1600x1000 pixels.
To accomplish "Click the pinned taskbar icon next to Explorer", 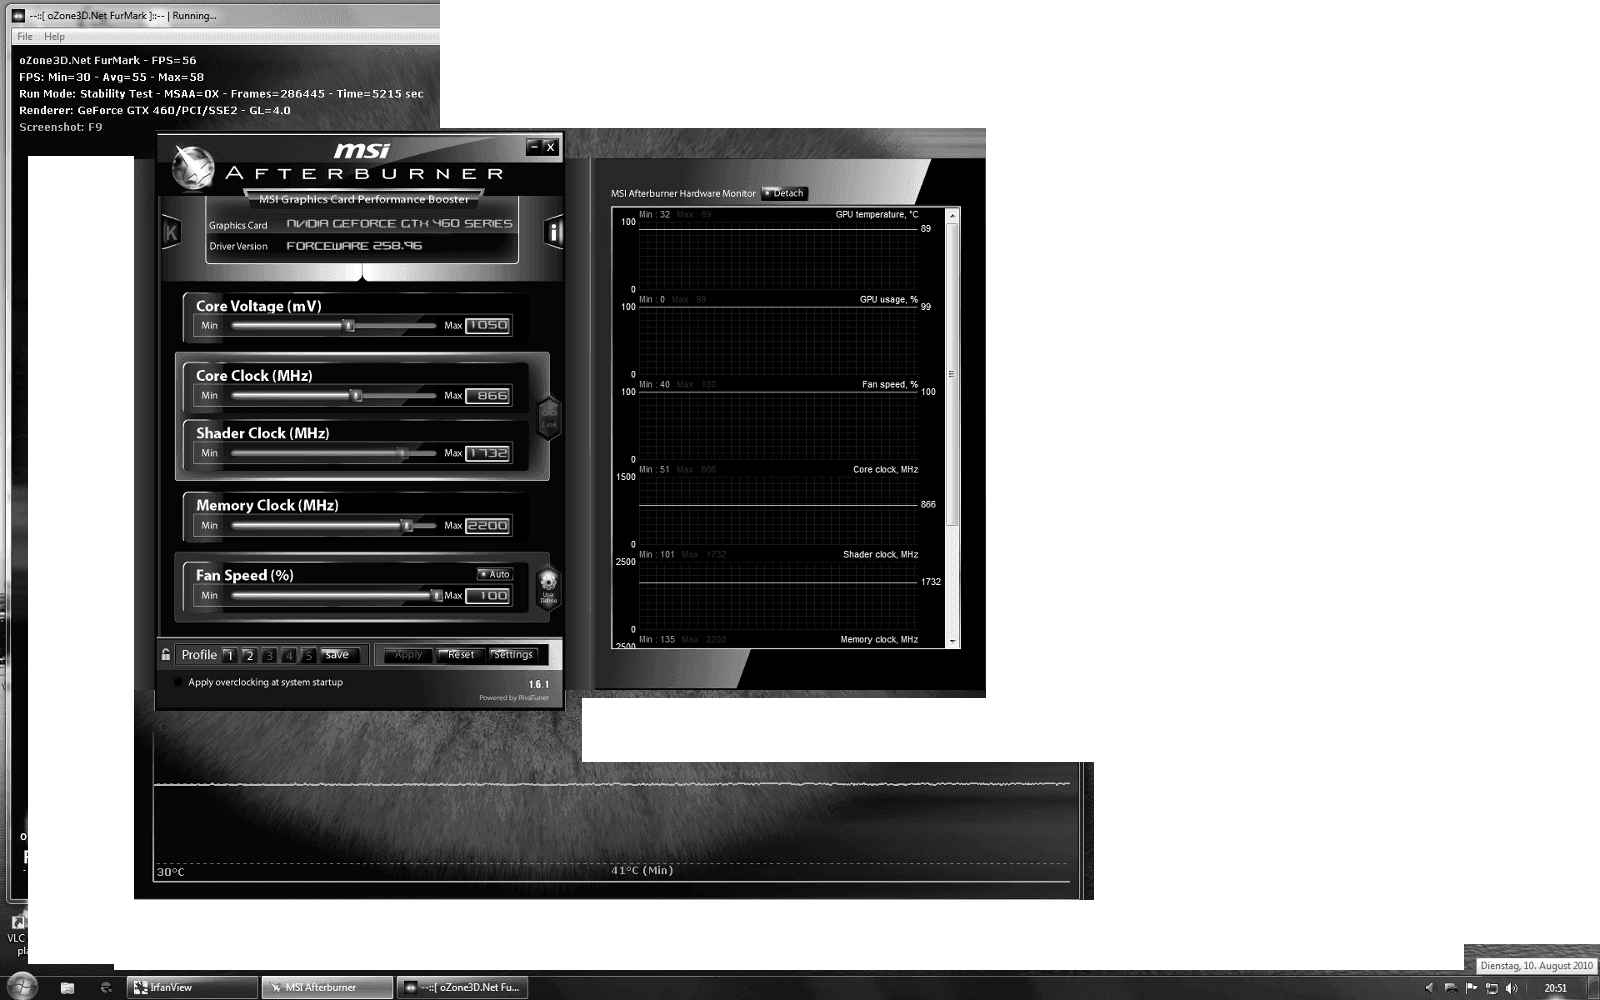I will (x=106, y=987).
